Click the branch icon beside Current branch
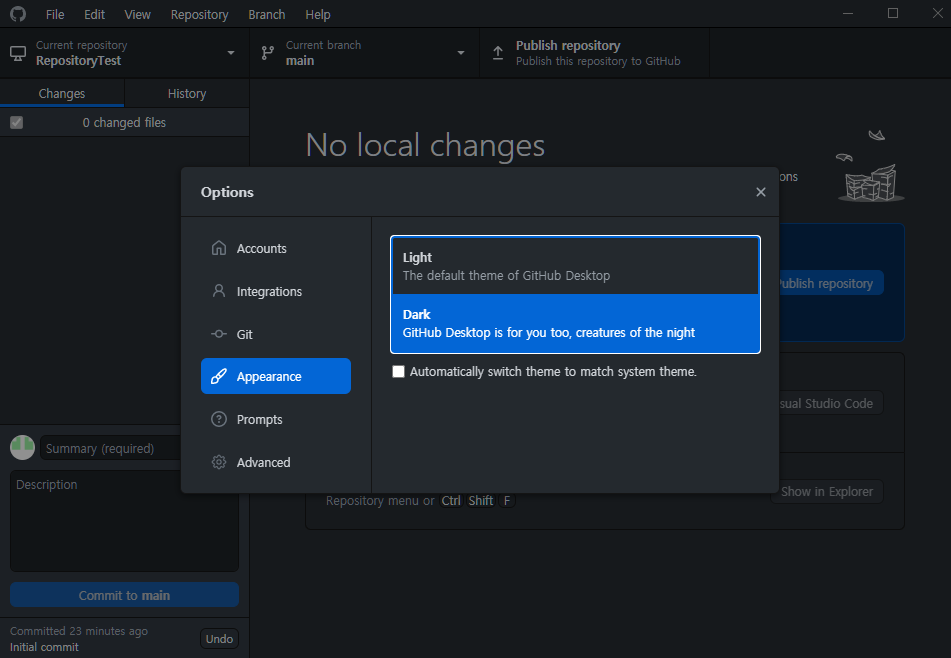The width and height of the screenshot is (951, 658). pos(267,53)
